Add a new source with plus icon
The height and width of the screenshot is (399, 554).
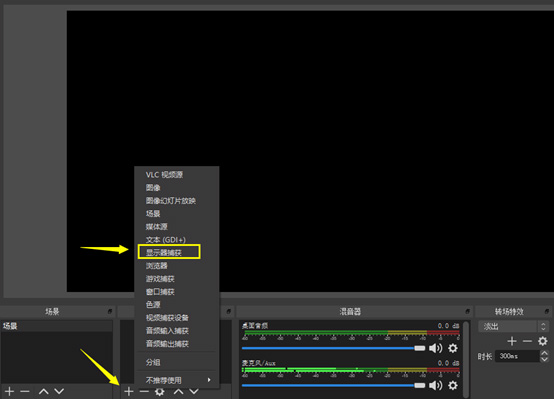pyautogui.click(x=129, y=391)
